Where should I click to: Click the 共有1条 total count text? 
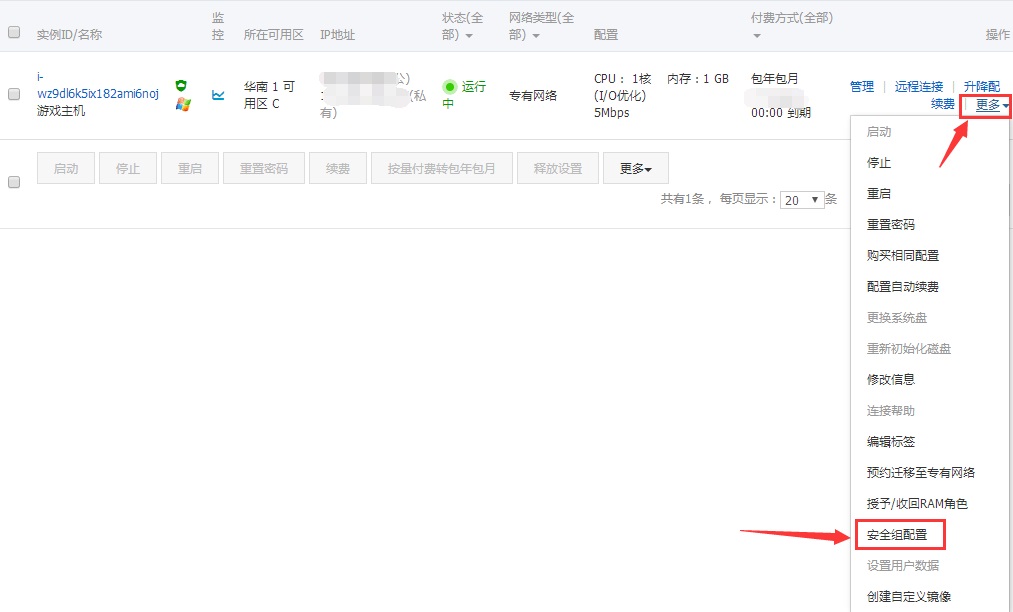click(x=682, y=199)
